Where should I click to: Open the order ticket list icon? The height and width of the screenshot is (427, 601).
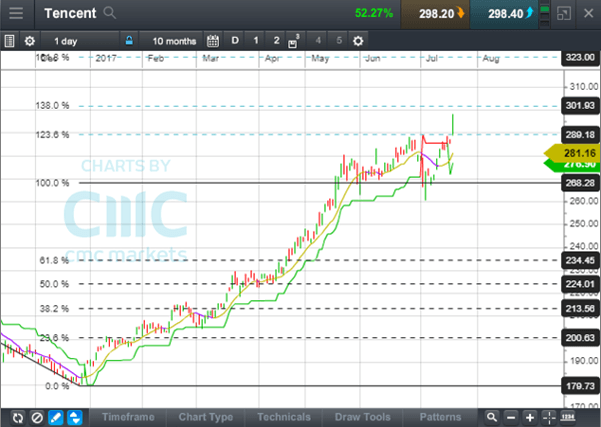coord(10,41)
